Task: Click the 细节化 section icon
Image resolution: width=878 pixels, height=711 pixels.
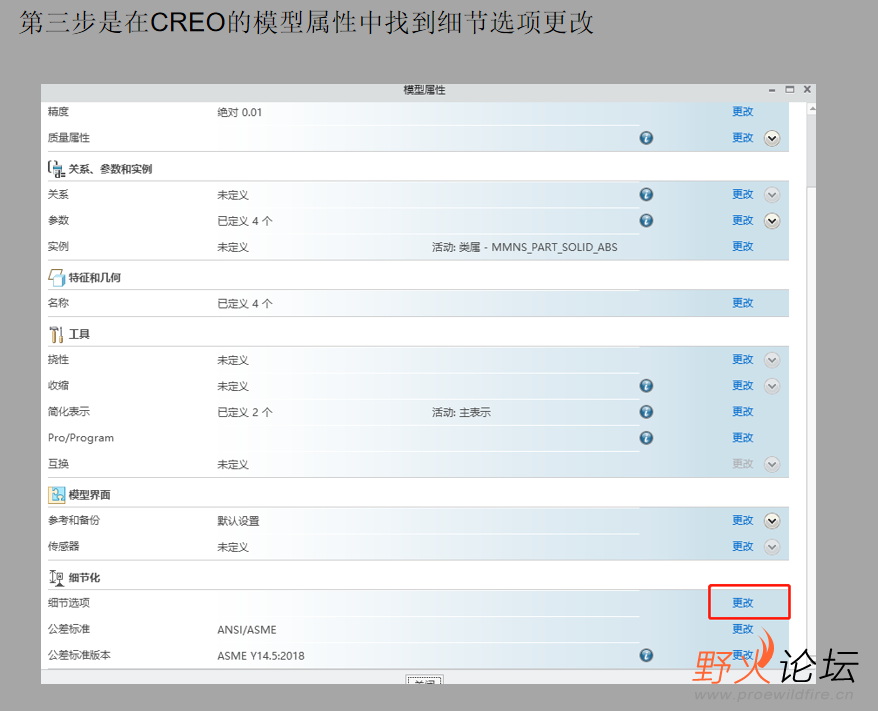Action: click(56, 577)
